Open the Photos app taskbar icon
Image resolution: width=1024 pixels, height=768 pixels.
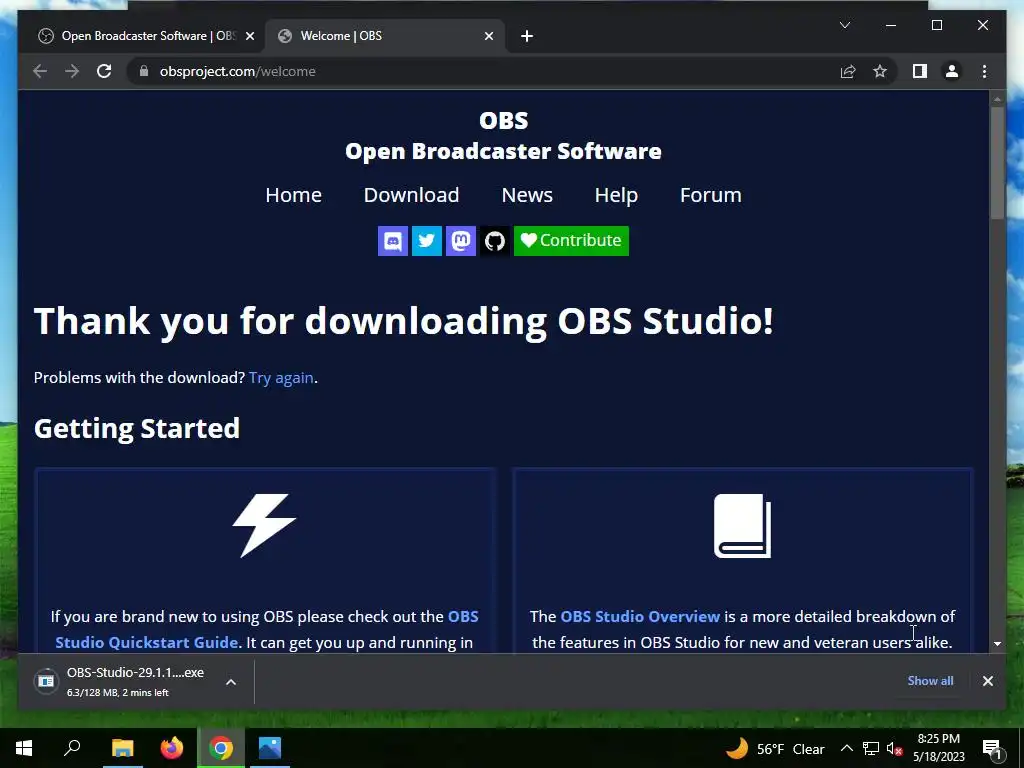click(270, 748)
